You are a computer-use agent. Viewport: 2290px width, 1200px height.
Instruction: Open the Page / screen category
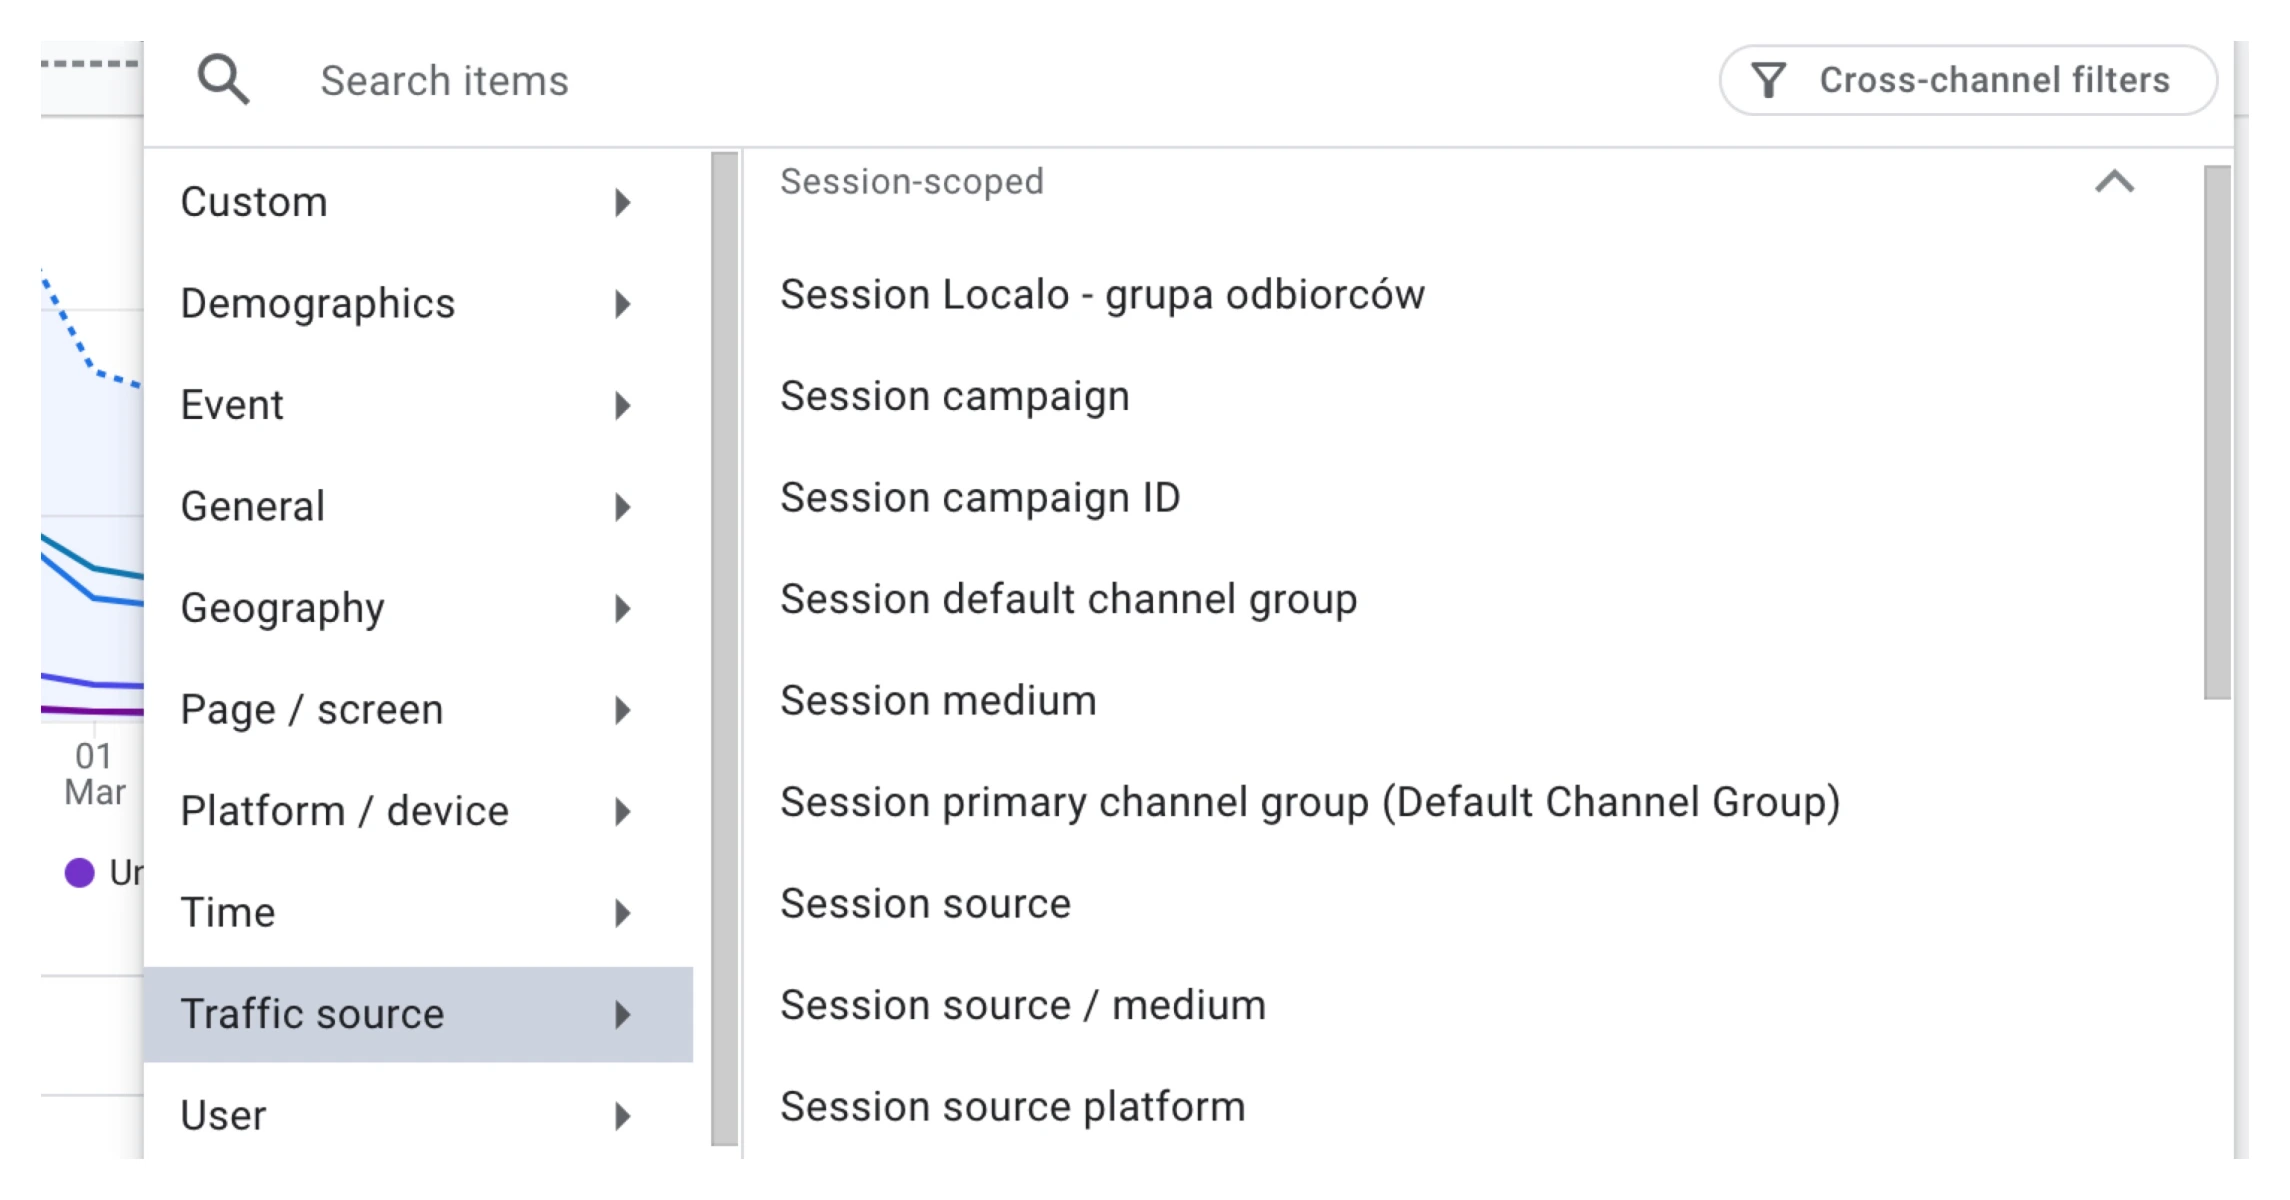click(311, 710)
